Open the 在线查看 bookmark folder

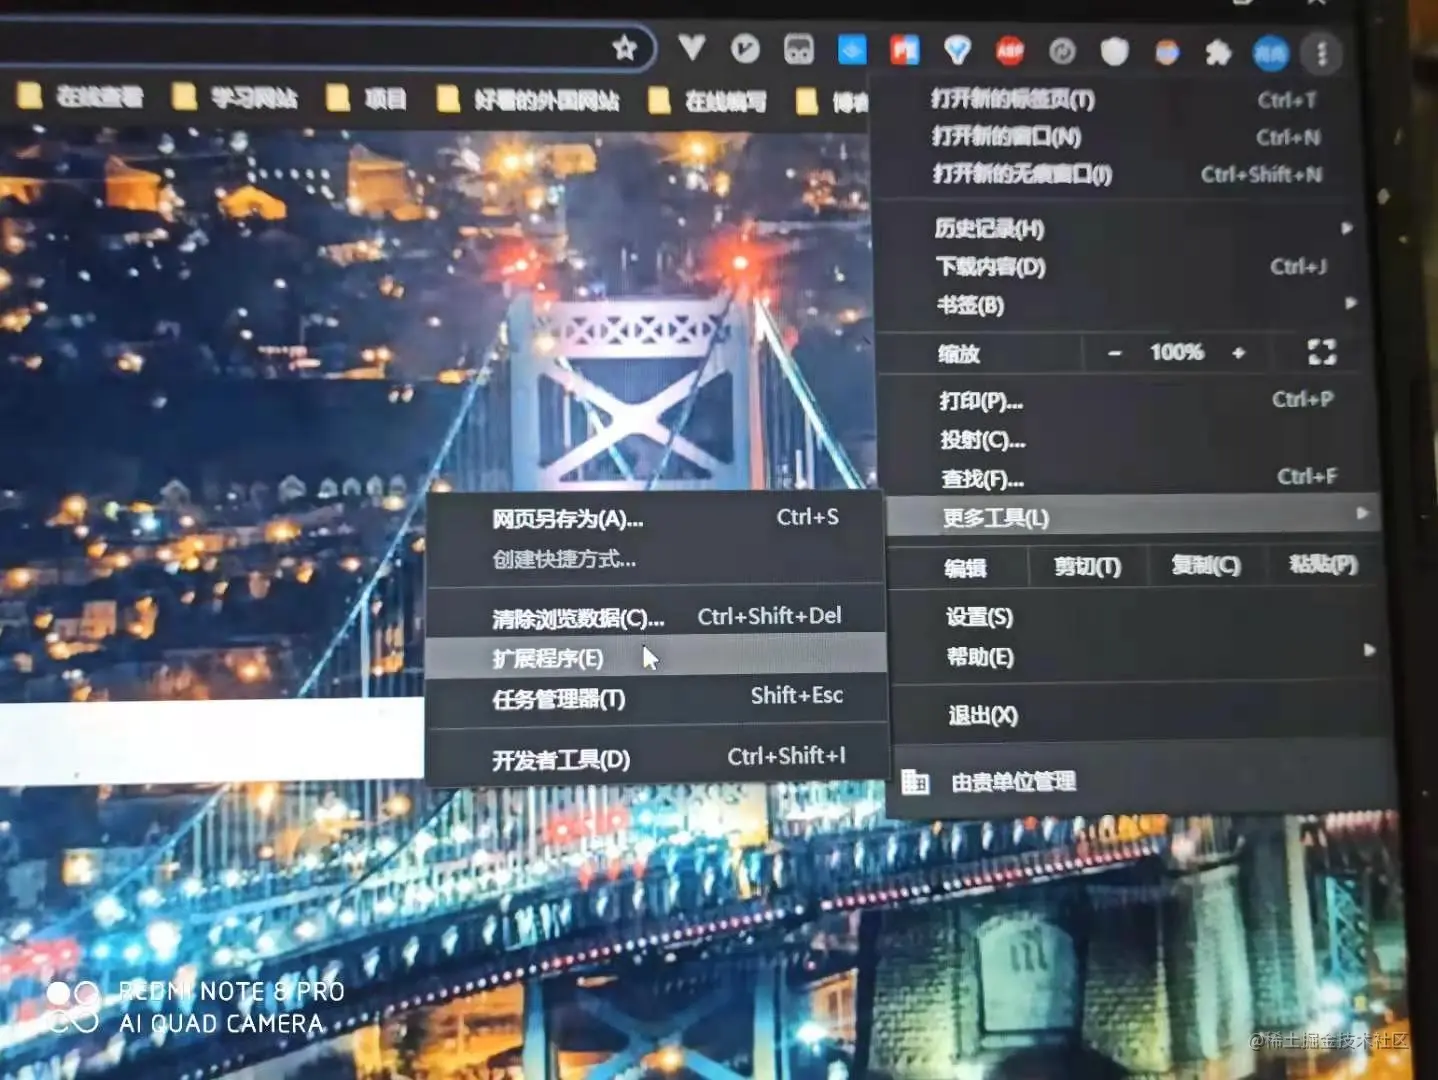pyautogui.click(x=82, y=97)
